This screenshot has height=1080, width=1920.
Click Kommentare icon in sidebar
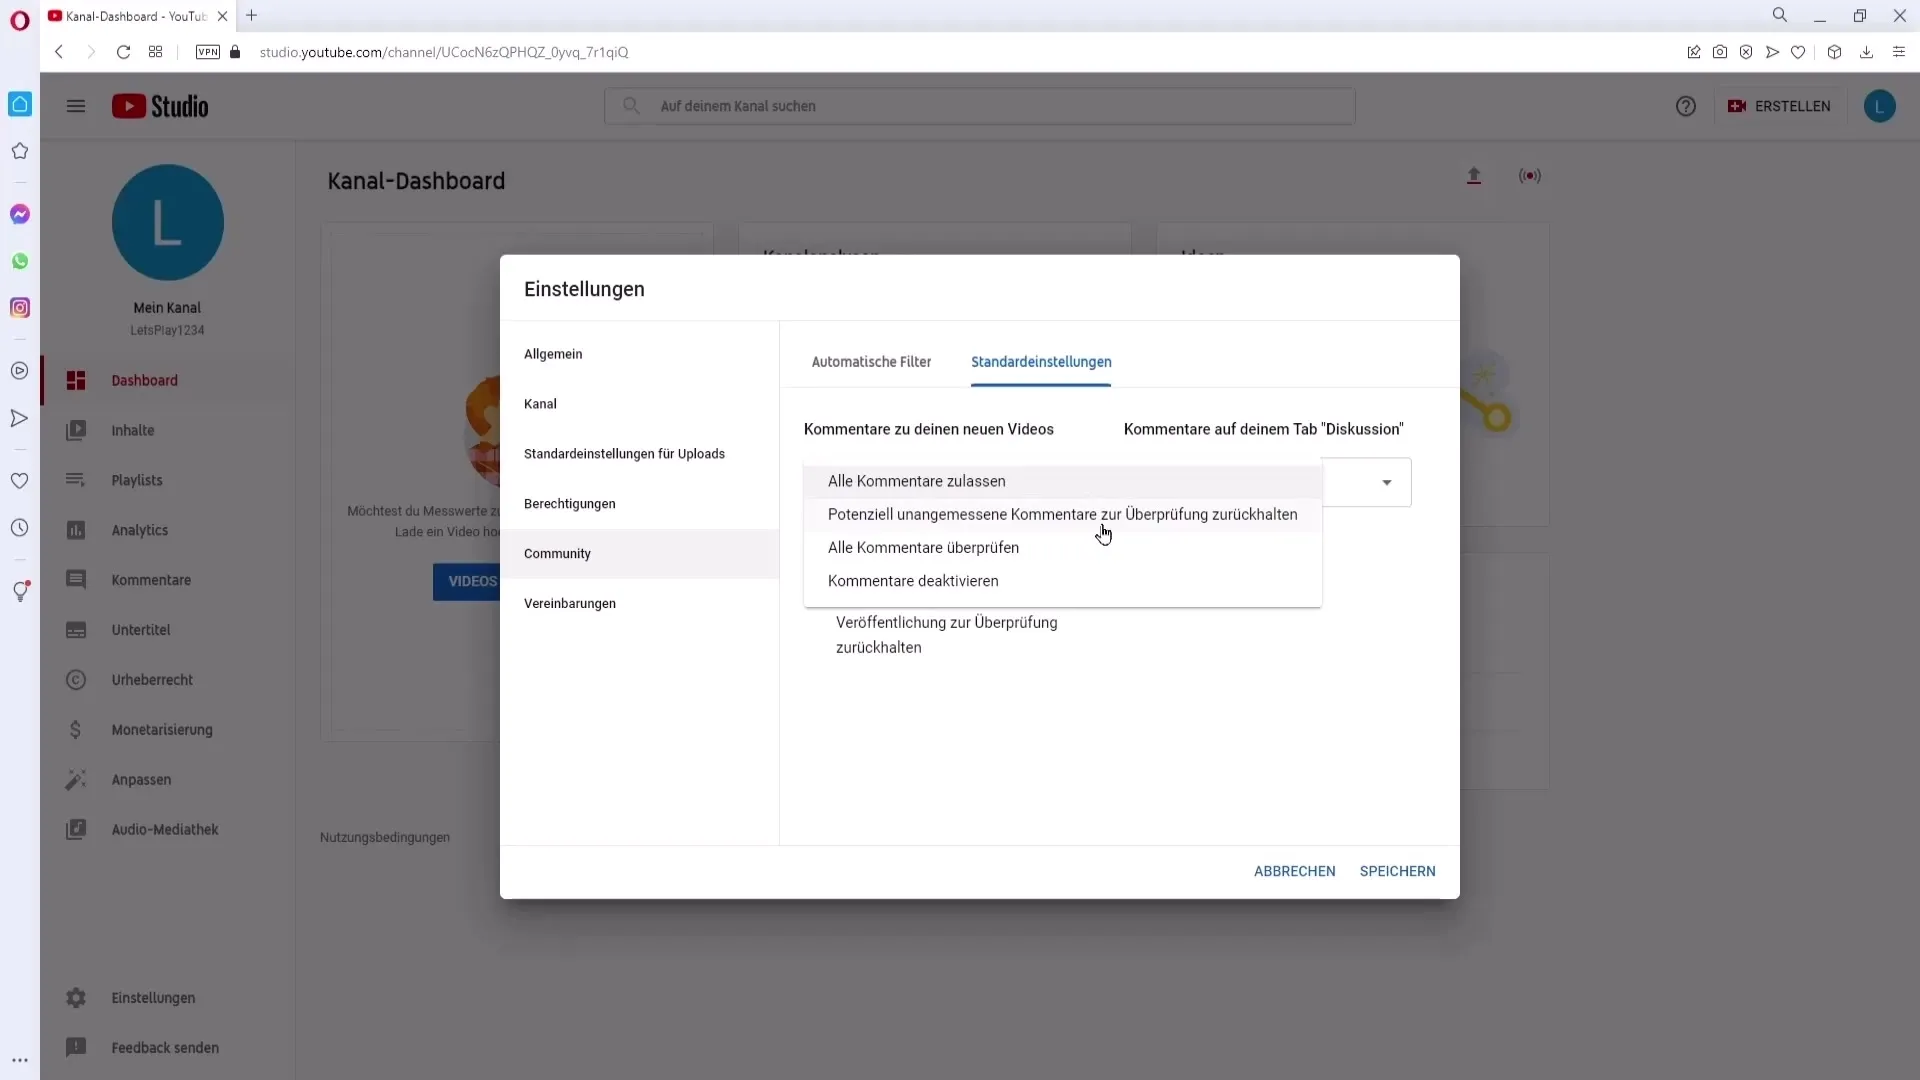[74, 579]
